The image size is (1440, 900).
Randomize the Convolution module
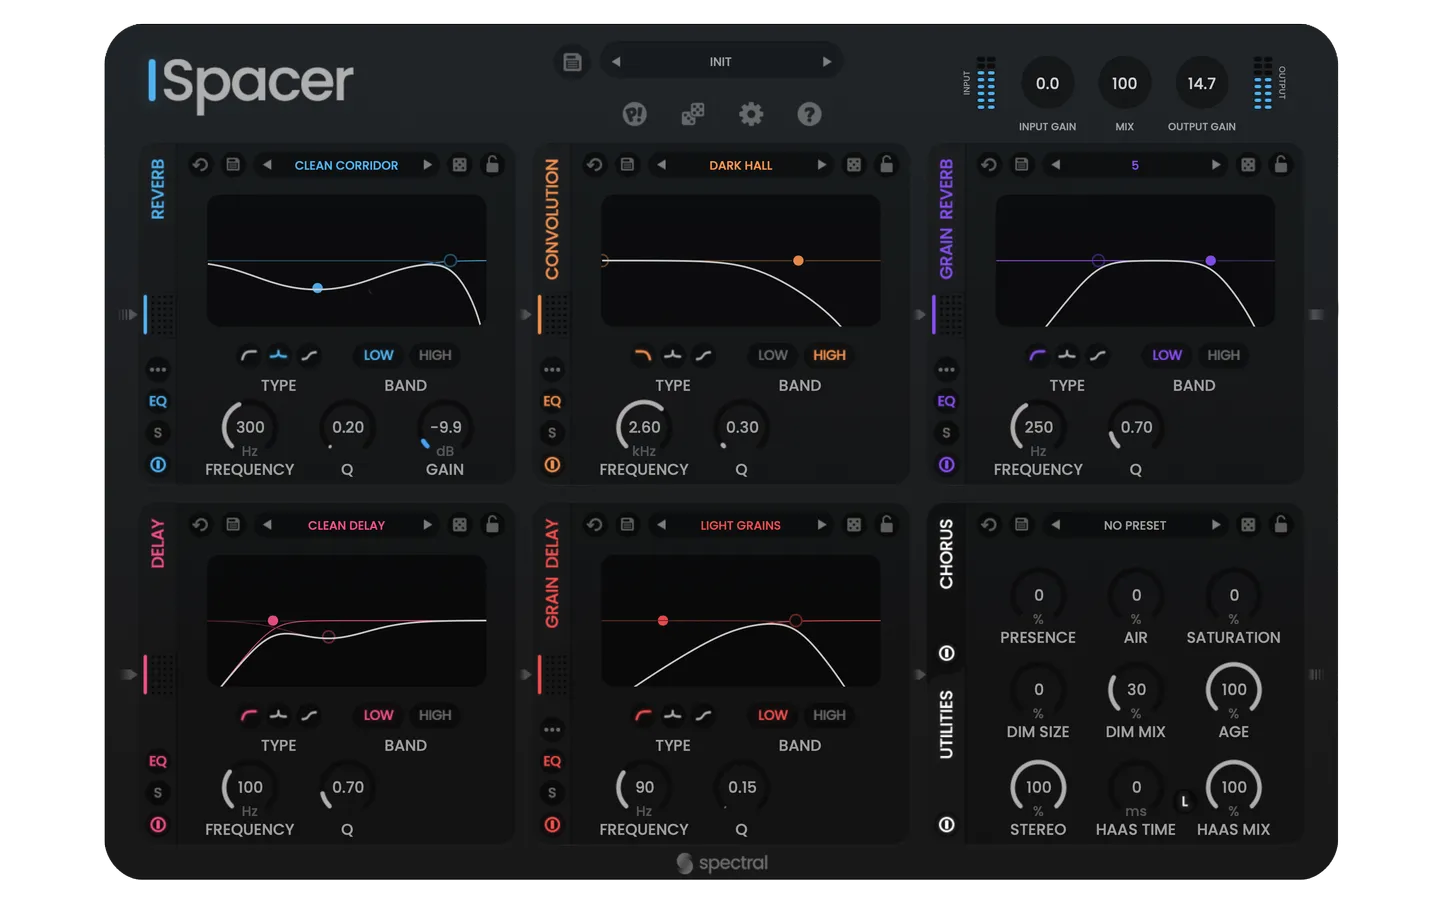coord(854,165)
